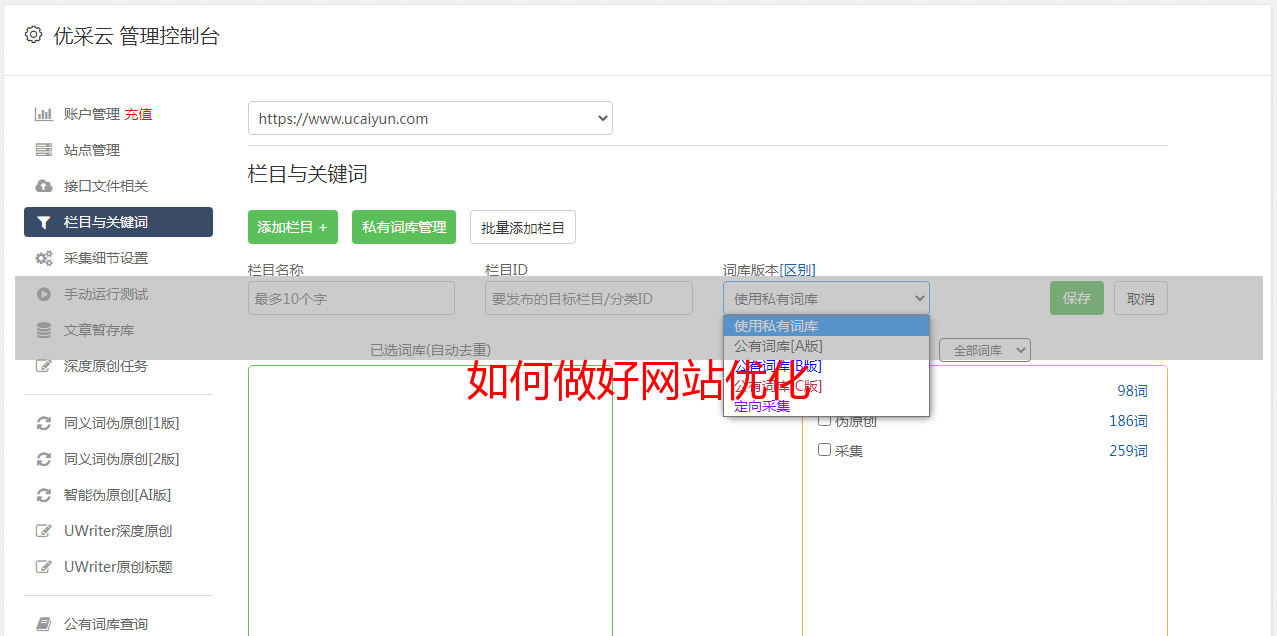Open the 全部词库 filter dropdown
1277x636 pixels.
(x=985, y=350)
